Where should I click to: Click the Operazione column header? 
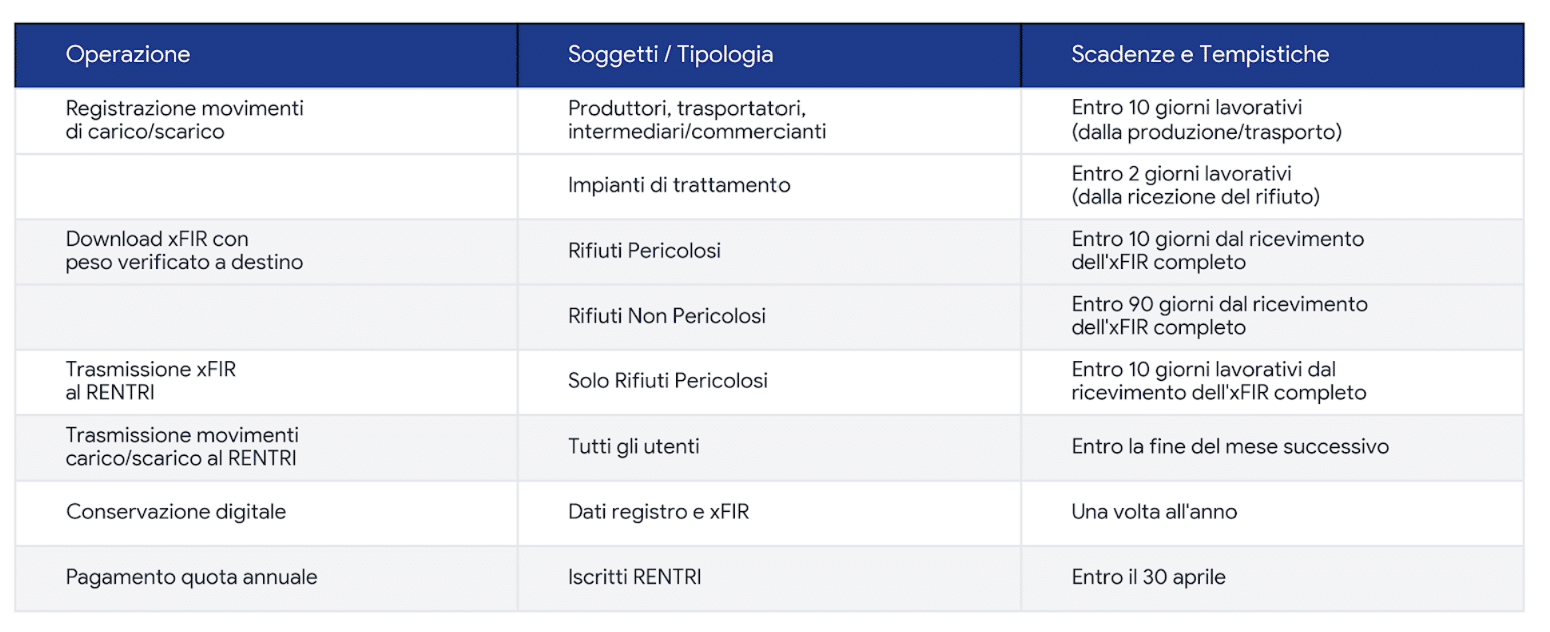(x=266, y=55)
